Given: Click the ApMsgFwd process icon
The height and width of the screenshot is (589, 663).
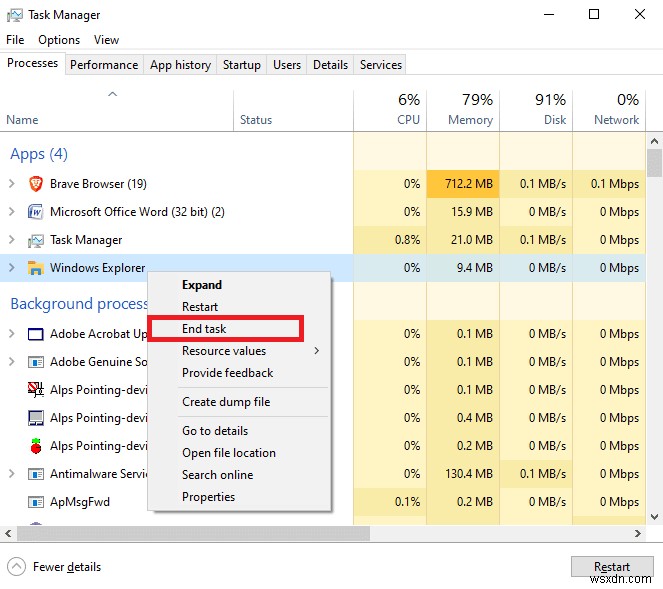Looking at the screenshot, I should 36,502.
